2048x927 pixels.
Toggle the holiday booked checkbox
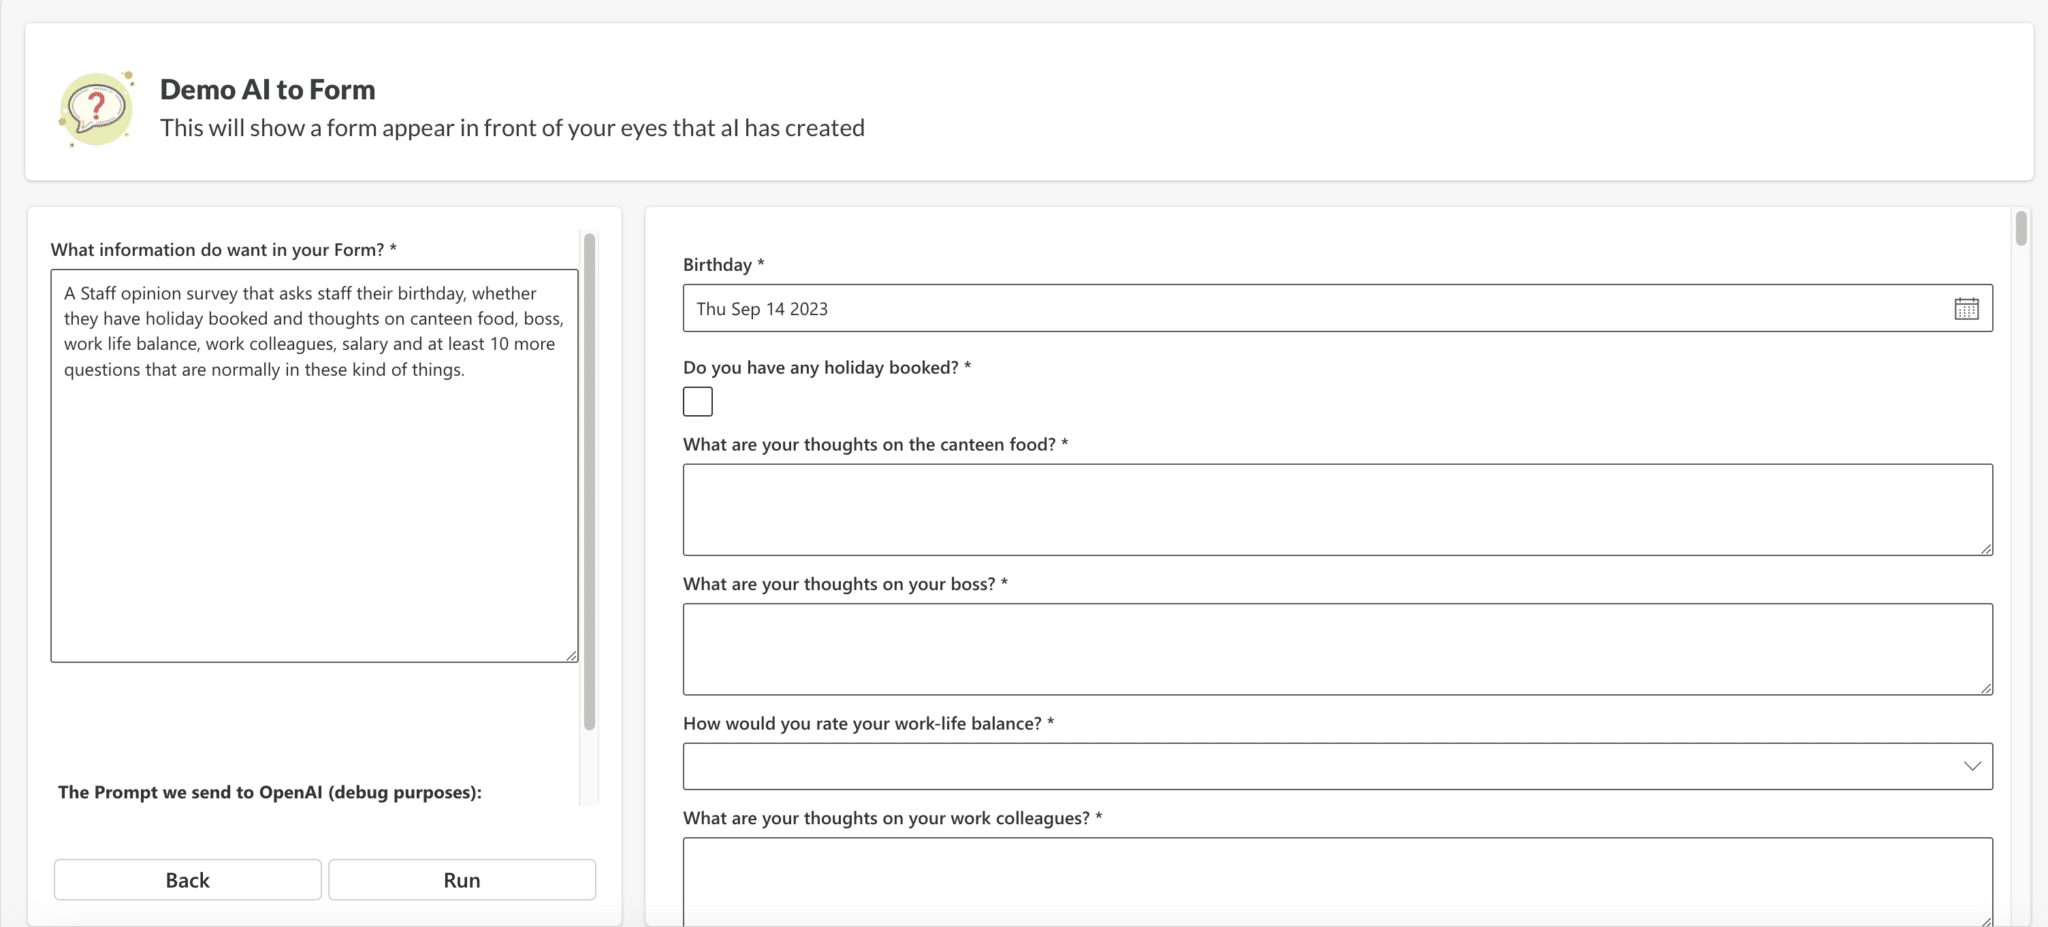point(697,401)
